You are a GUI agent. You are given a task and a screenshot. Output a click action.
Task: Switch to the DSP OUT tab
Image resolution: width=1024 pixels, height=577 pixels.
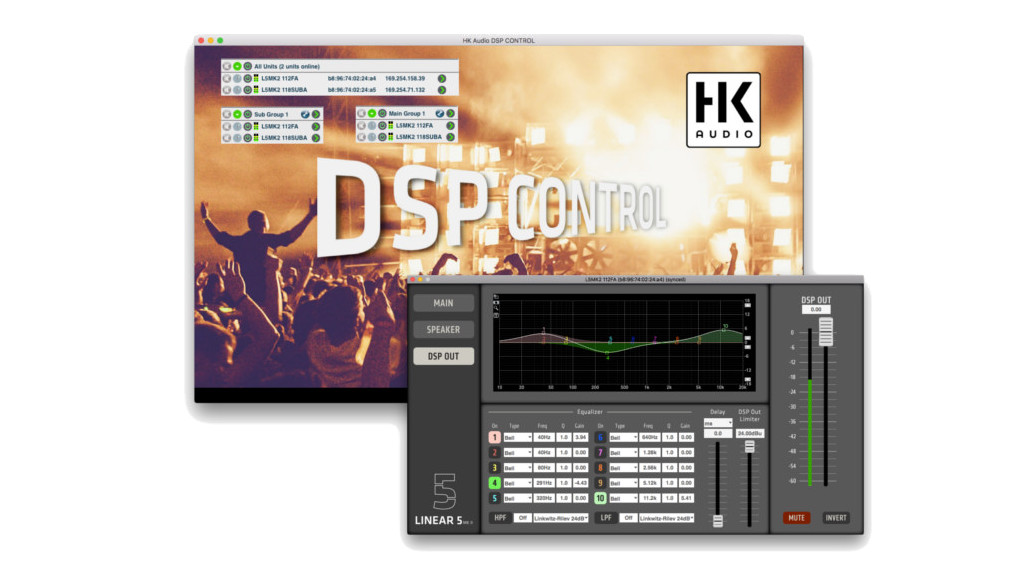pyautogui.click(x=443, y=356)
